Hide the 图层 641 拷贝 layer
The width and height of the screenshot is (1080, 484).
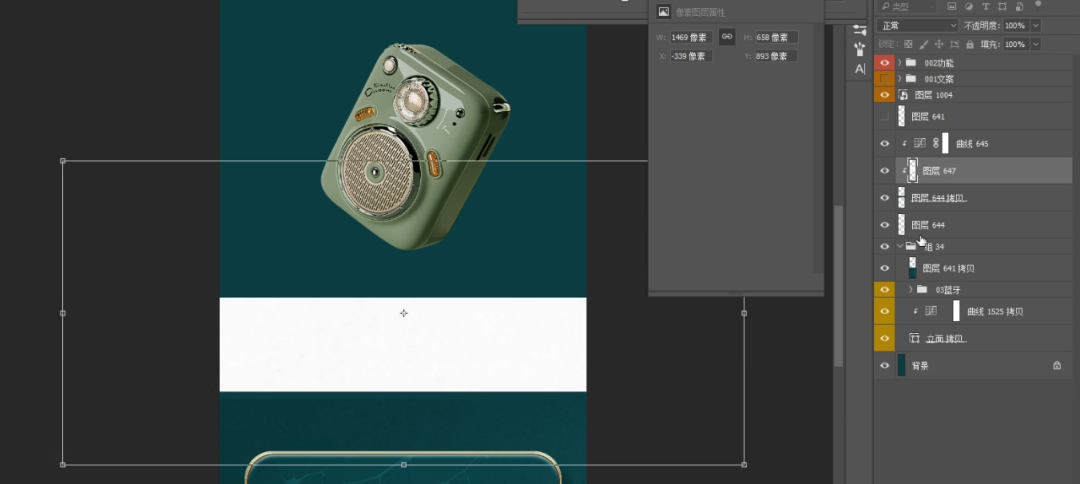point(884,268)
